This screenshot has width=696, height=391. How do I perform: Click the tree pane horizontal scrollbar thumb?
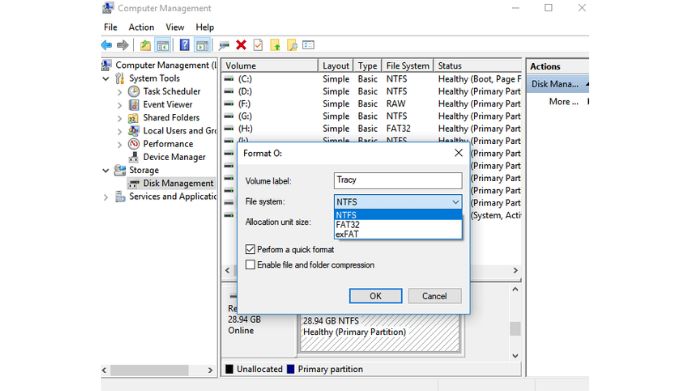pos(150,370)
